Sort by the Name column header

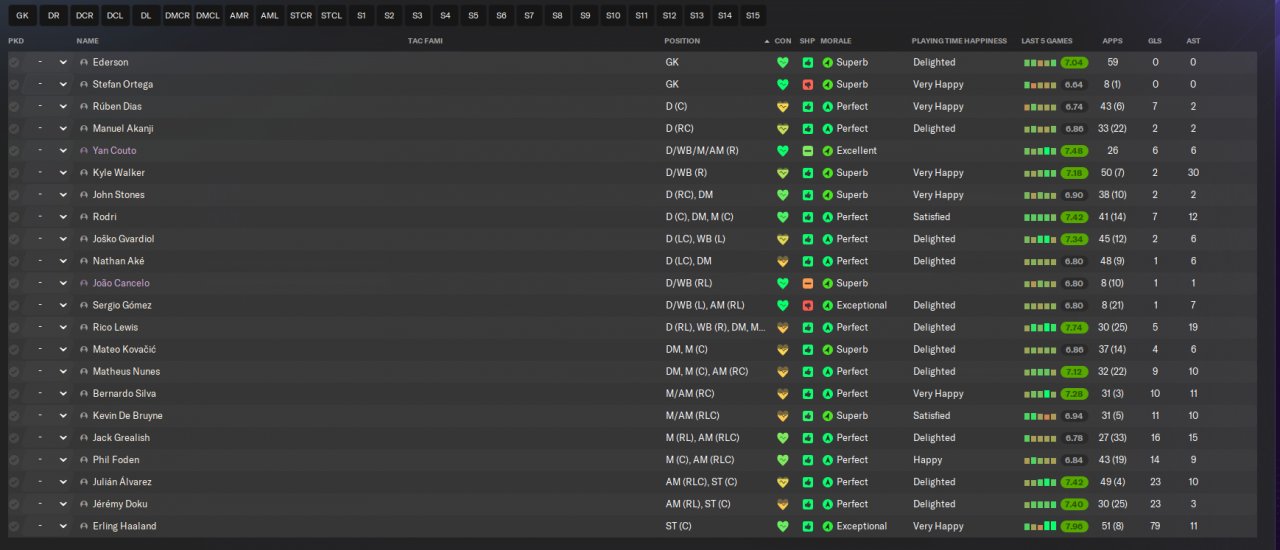(88, 41)
